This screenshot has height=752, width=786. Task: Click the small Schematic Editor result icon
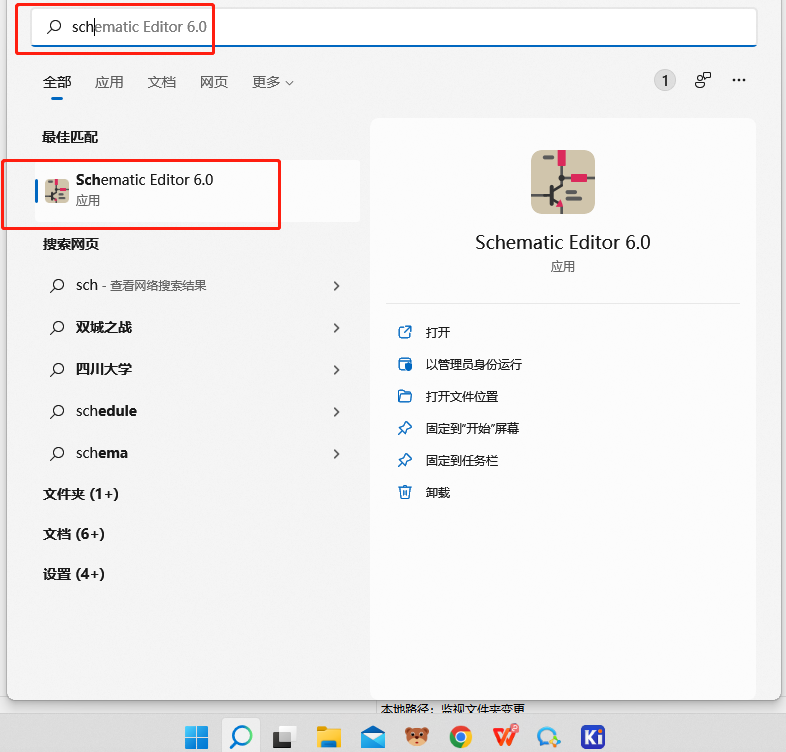coord(57,191)
